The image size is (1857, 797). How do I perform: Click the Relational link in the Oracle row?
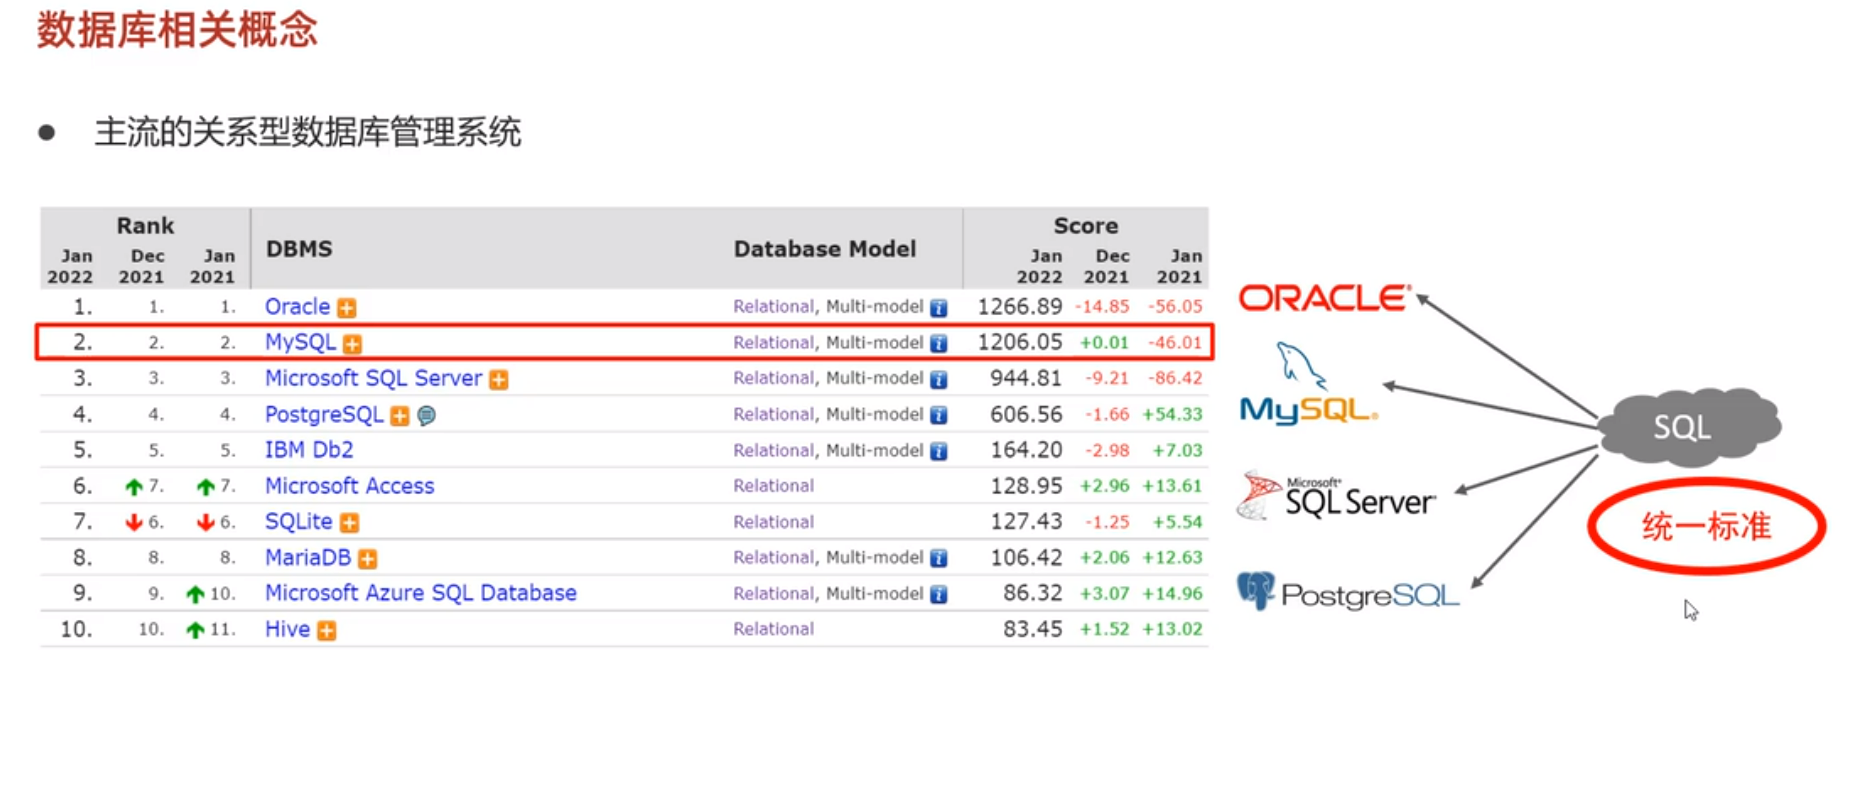click(x=773, y=307)
